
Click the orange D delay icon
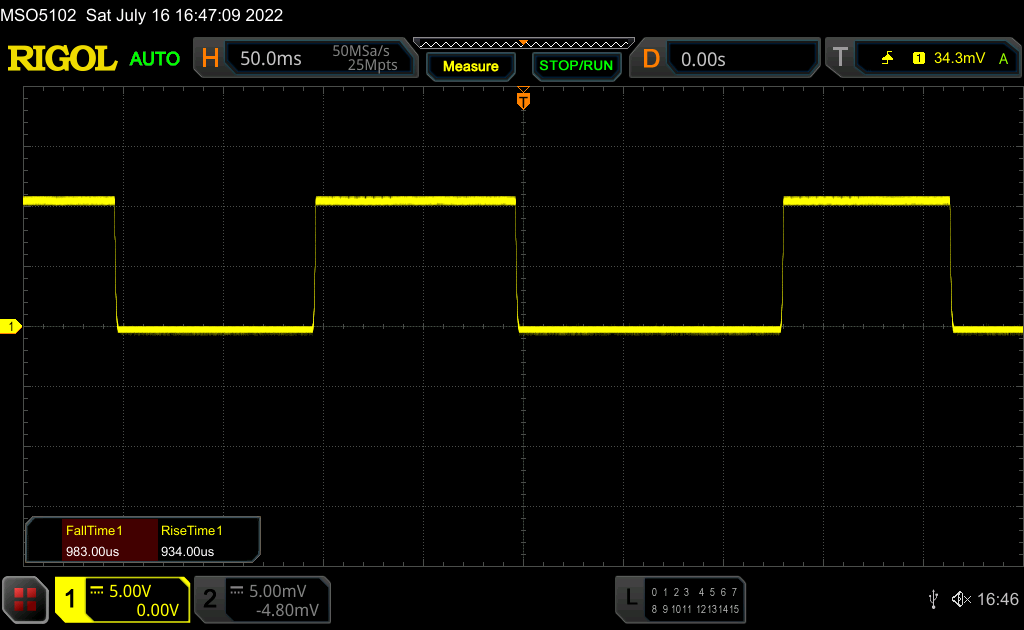click(651, 59)
